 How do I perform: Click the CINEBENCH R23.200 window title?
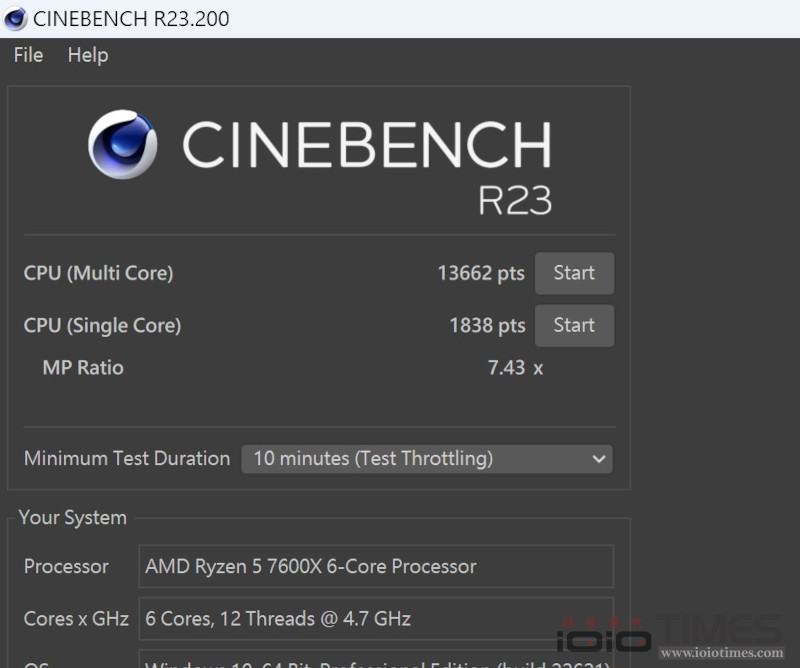click(x=131, y=19)
